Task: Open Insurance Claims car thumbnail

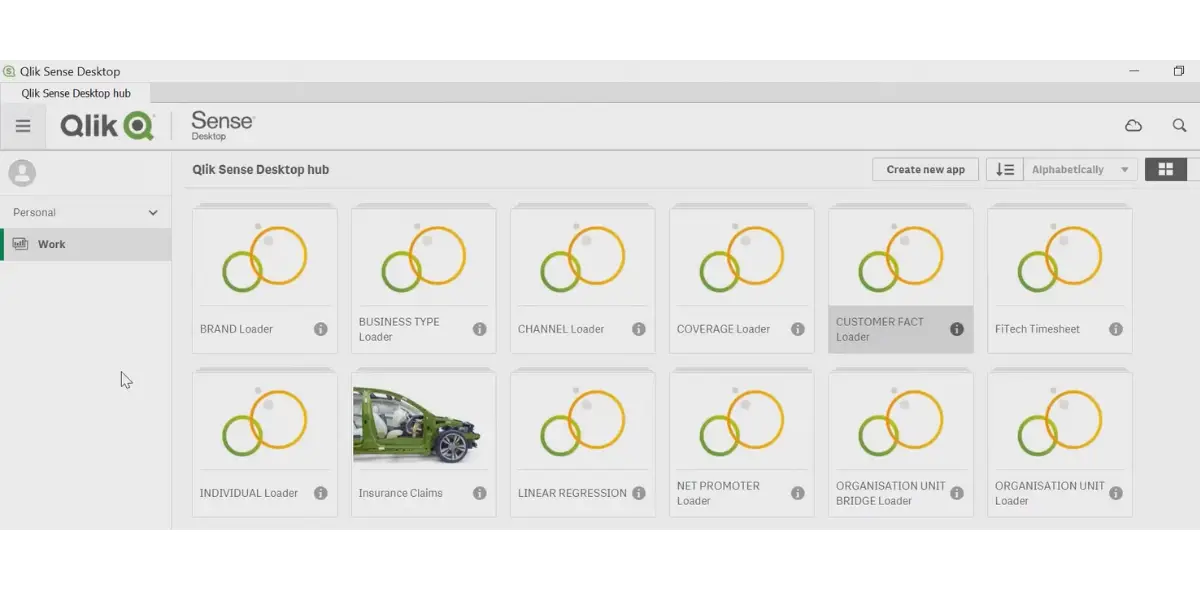Action: [x=424, y=421]
